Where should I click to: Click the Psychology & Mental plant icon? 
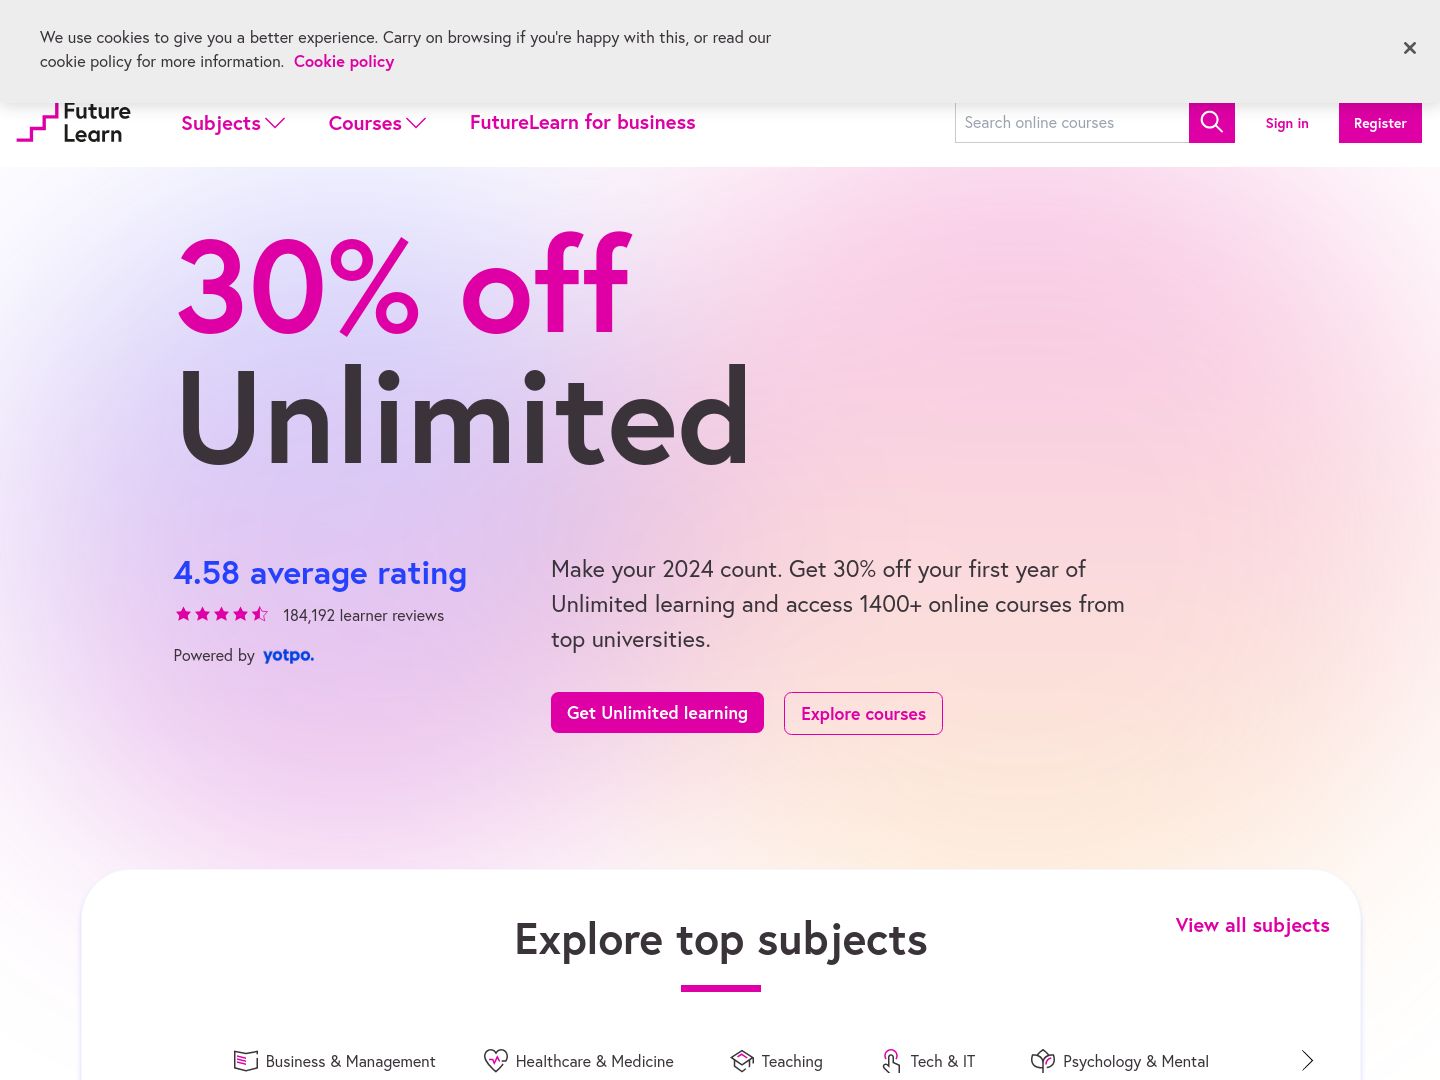[1043, 1061]
